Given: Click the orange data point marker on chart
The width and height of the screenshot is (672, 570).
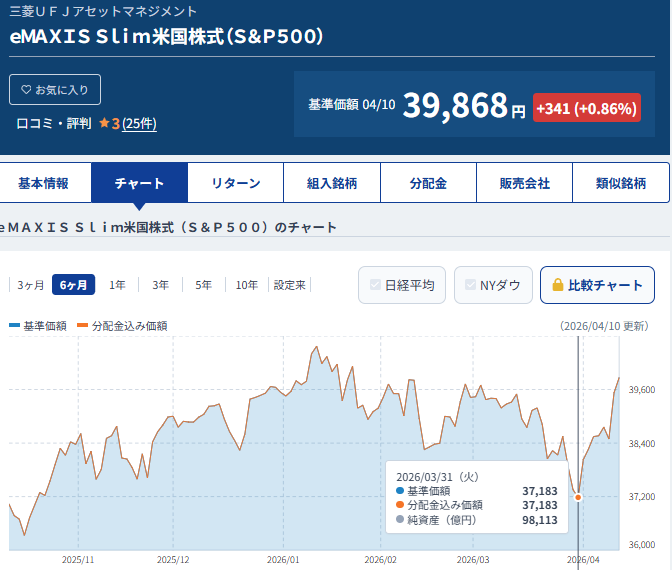Looking at the screenshot, I should click(578, 497).
